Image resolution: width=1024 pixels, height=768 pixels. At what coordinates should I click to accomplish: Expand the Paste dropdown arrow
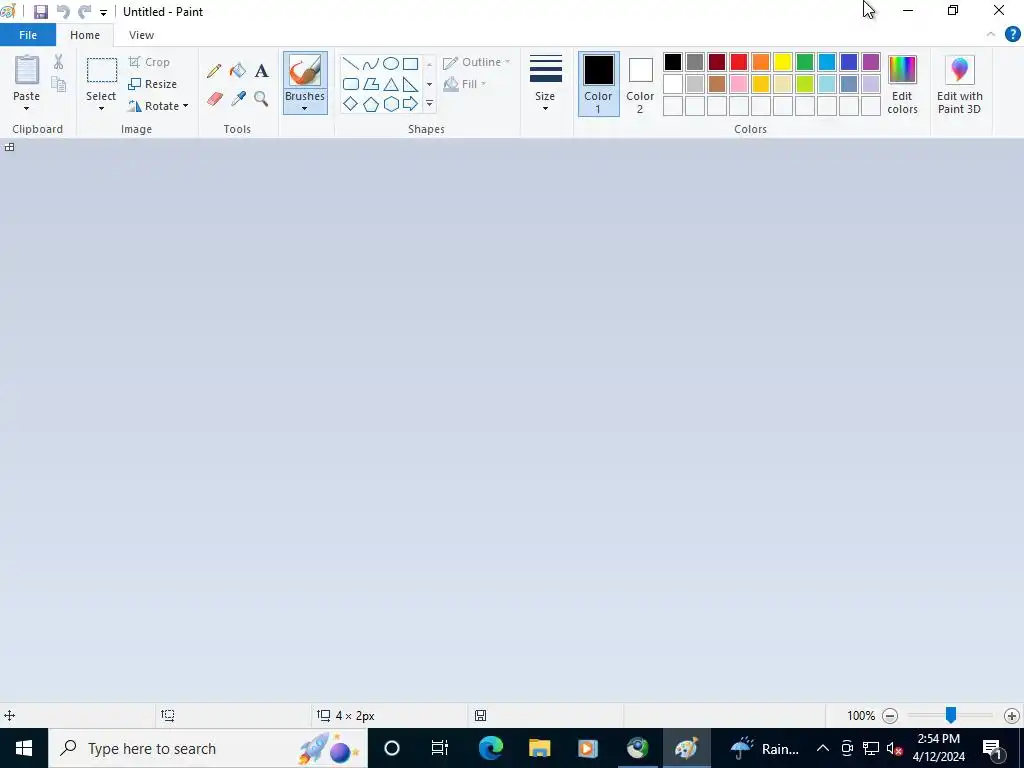26,108
